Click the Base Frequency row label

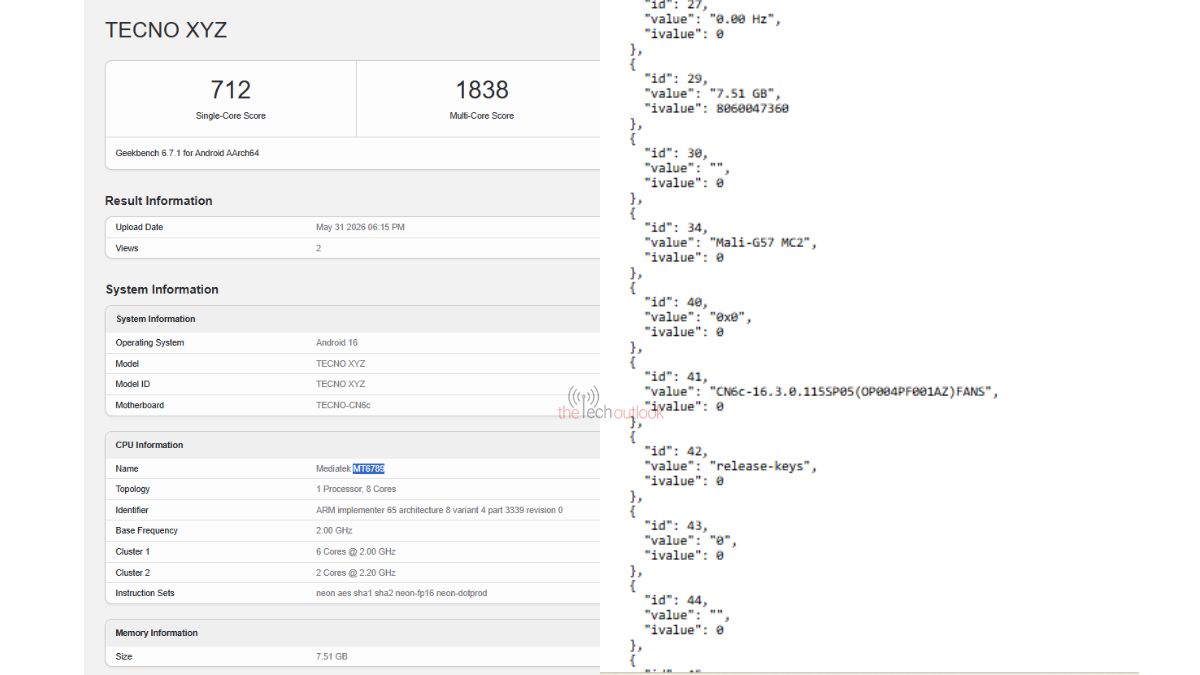pyautogui.click(x=146, y=531)
